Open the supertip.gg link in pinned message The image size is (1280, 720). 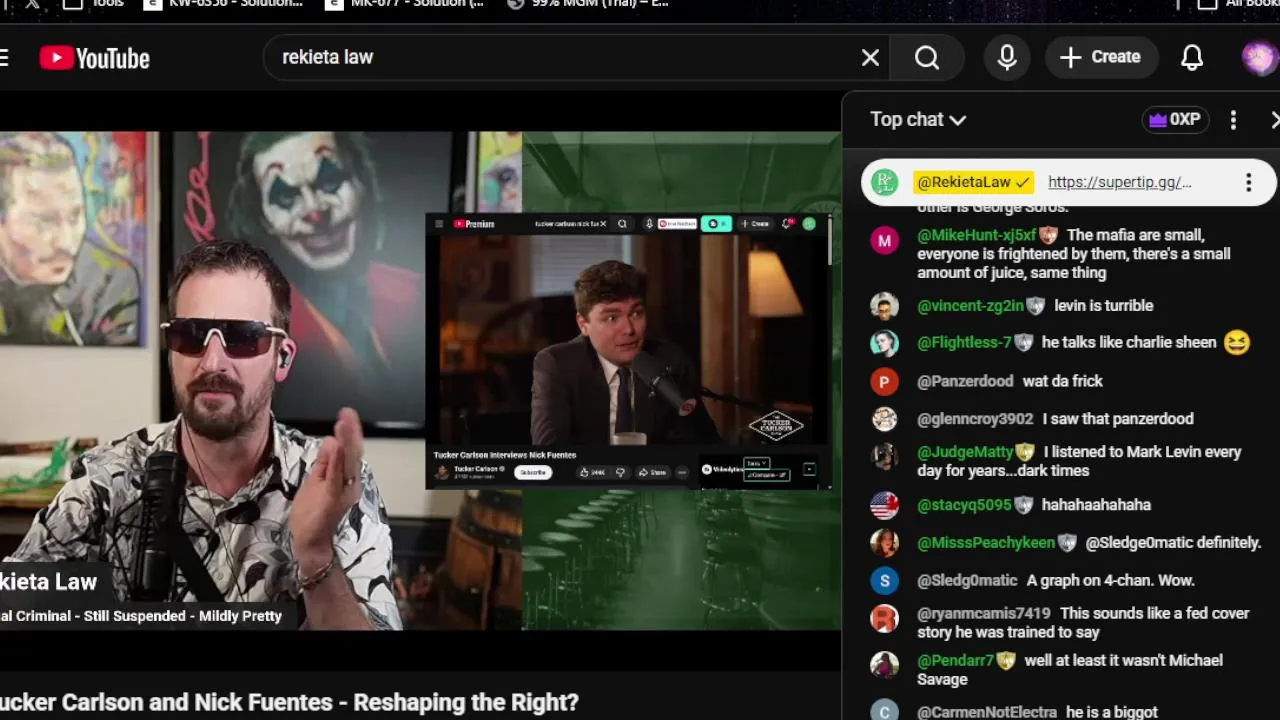(x=1119, y=182)
